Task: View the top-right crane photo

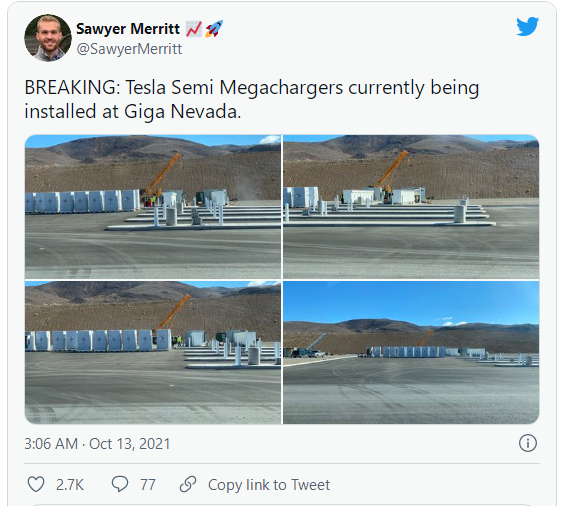Action: (x=411, y=207)
